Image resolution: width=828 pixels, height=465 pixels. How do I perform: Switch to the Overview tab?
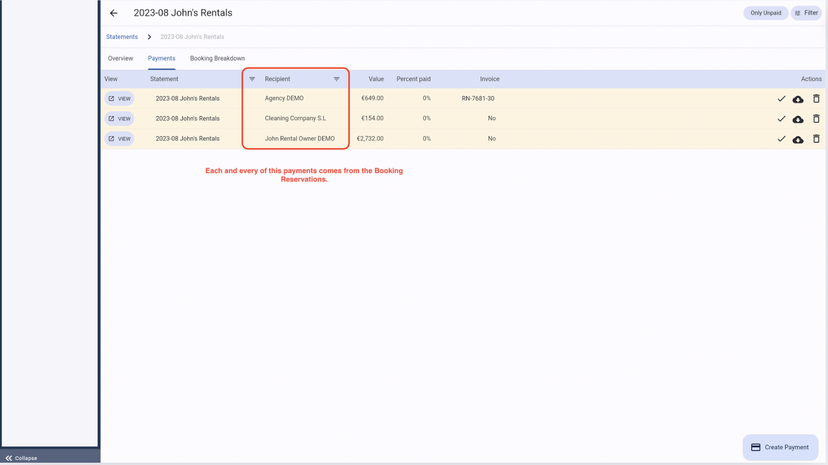pos(120,59)
